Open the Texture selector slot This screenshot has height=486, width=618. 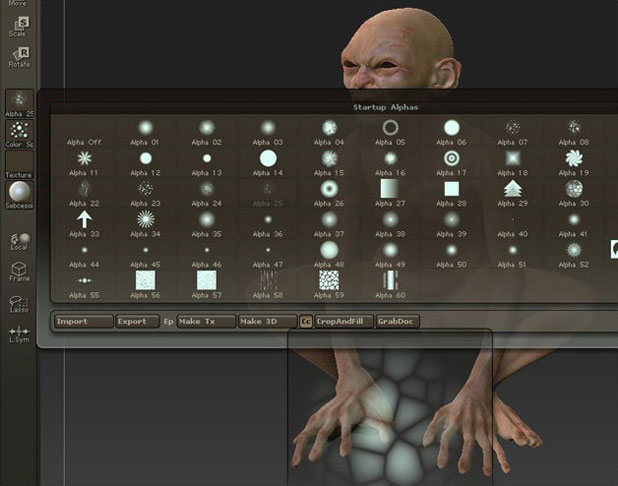click(19, 164)
